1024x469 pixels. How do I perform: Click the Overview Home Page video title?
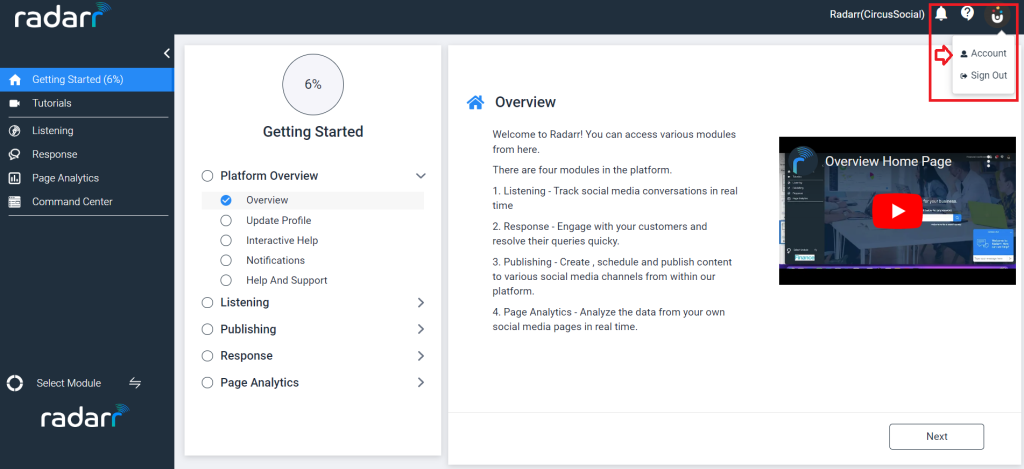[888, 161]
